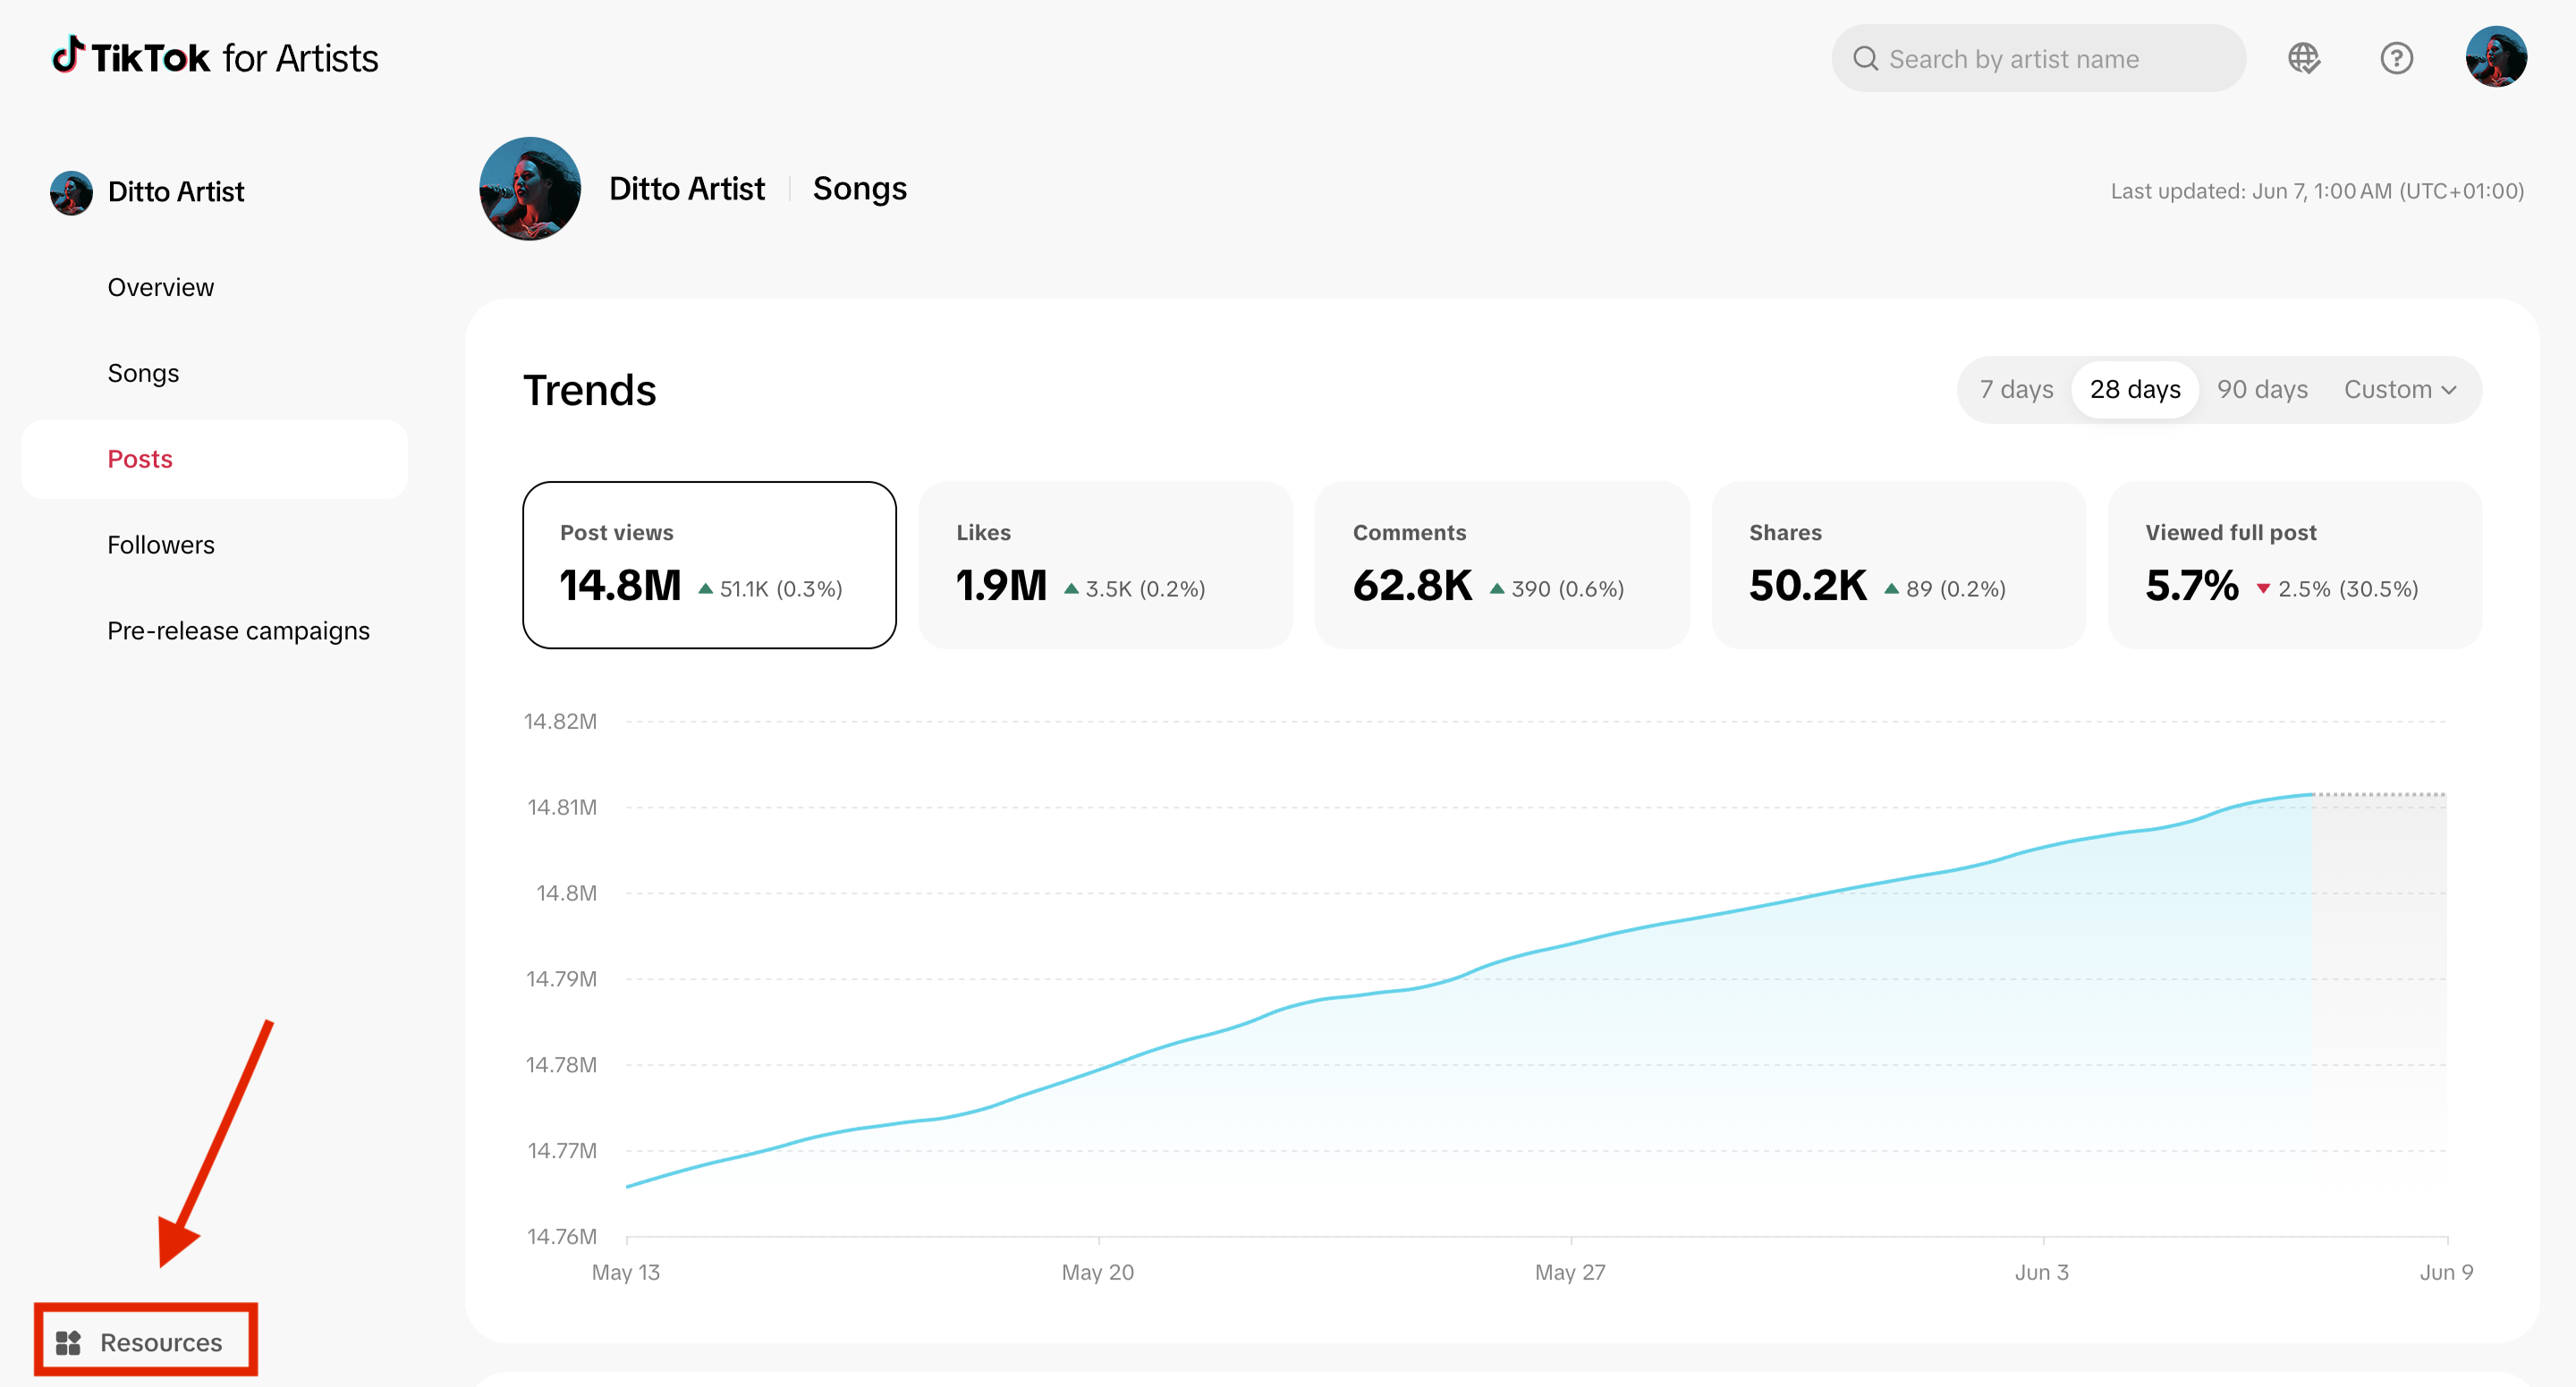Click the sidebar Ditto Artist avatar
This screenshot has width=2576, height=1387.
71,192
